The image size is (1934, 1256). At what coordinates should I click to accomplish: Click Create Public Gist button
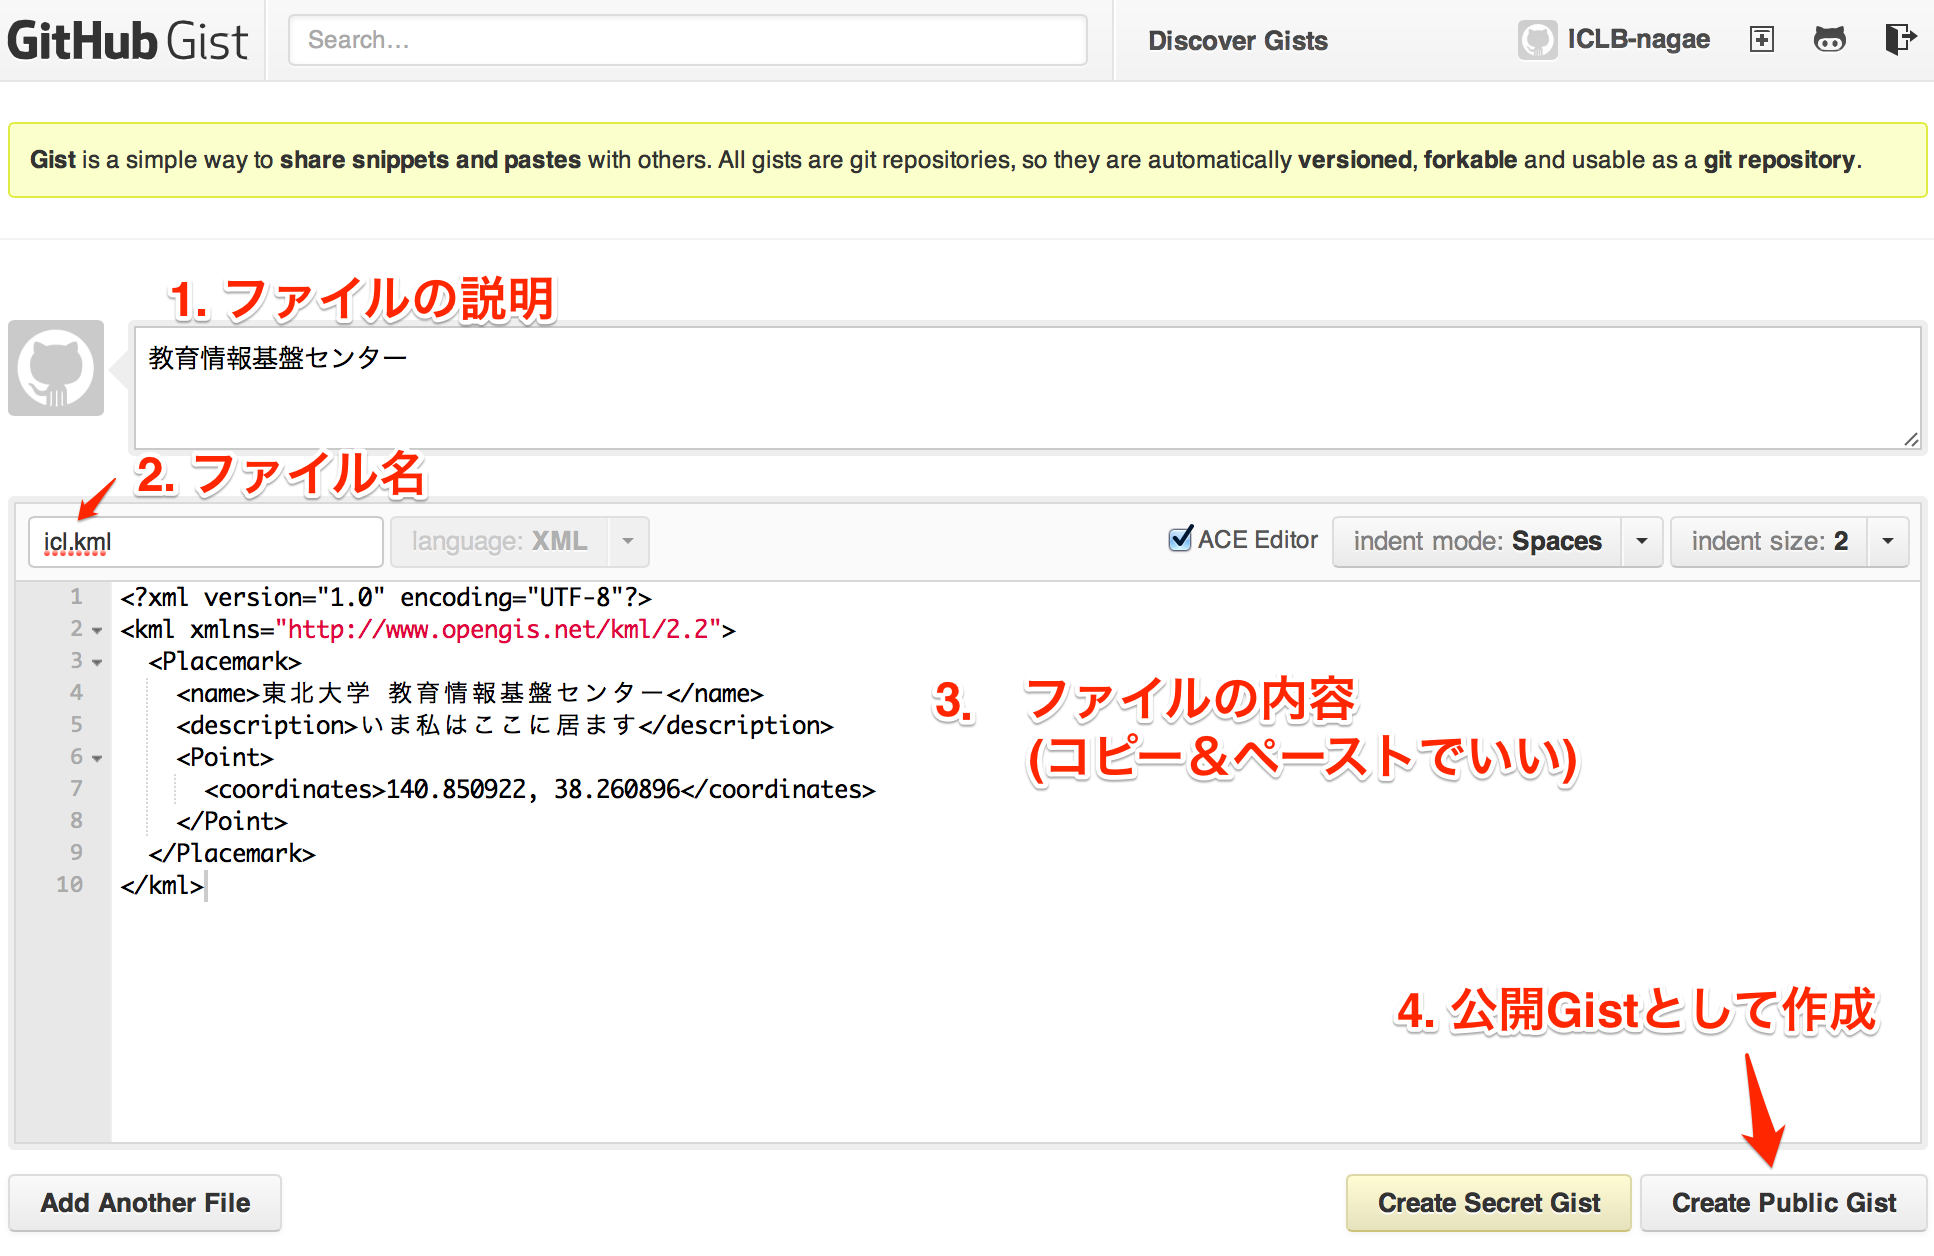(1784, 1203)
